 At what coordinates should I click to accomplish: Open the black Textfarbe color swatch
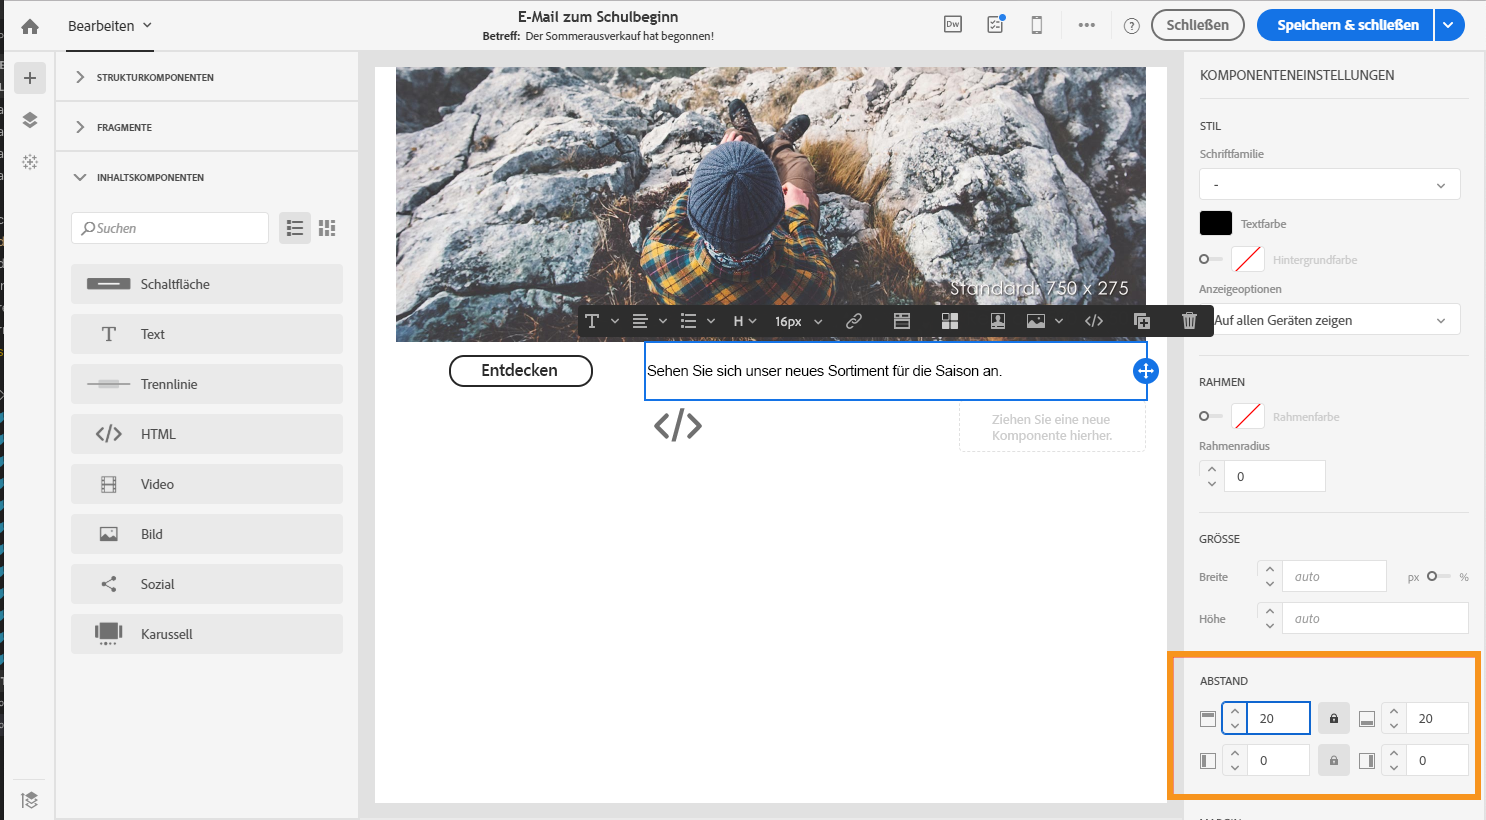(1216, 223)
